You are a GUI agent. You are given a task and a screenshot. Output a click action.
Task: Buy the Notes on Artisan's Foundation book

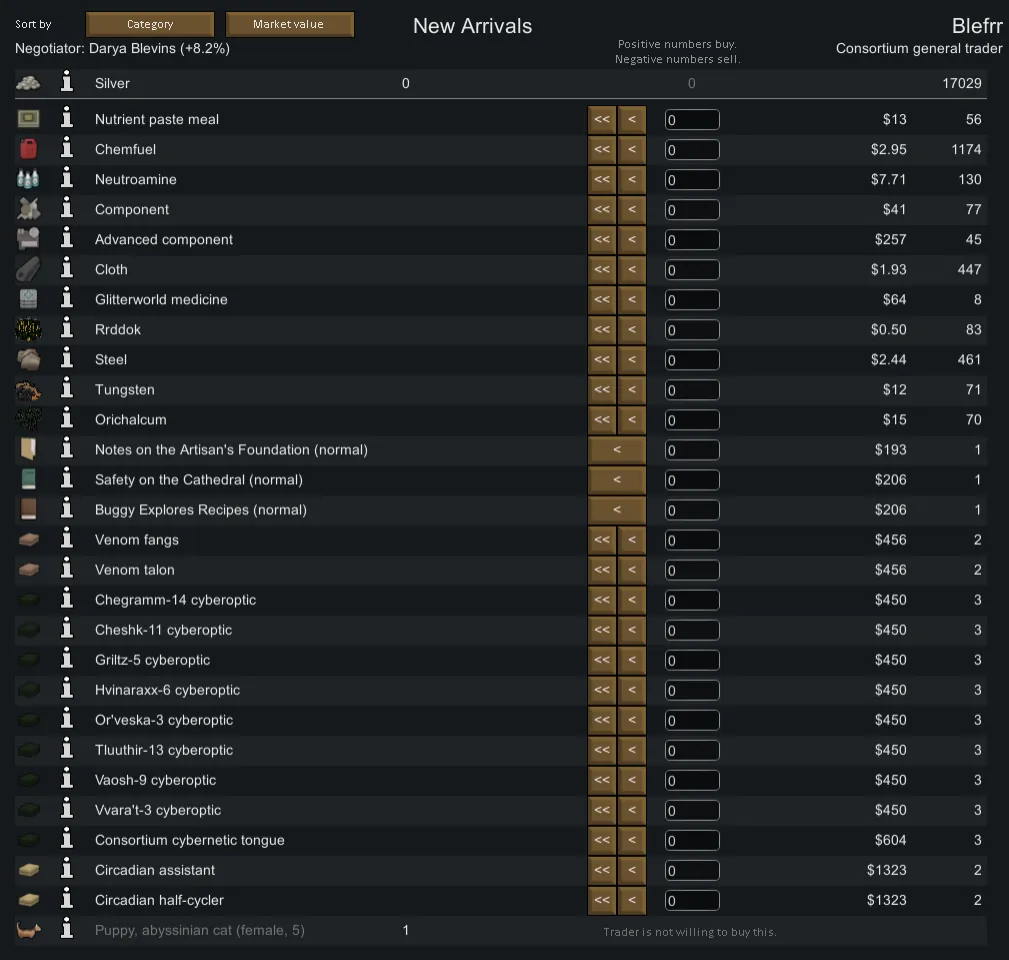616,450
